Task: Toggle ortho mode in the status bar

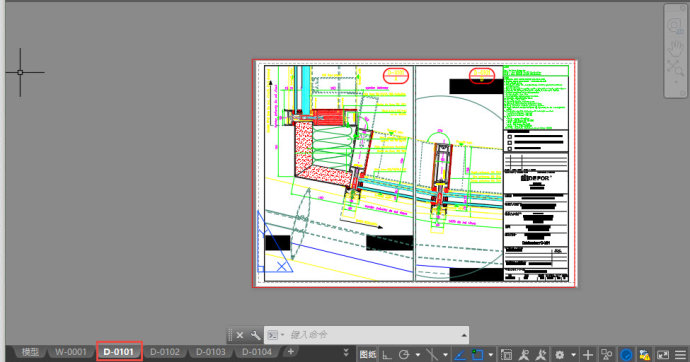Action: 387,355
